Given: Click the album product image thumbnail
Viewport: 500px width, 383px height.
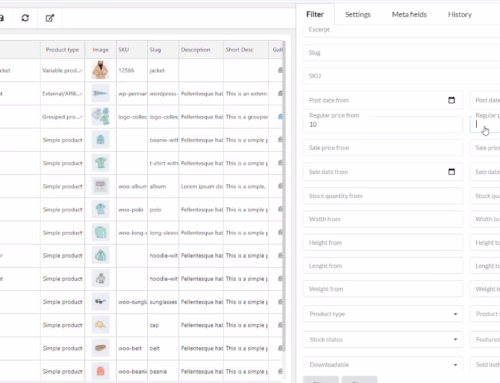Looking at the screenshot, I should tap(100, 186).
